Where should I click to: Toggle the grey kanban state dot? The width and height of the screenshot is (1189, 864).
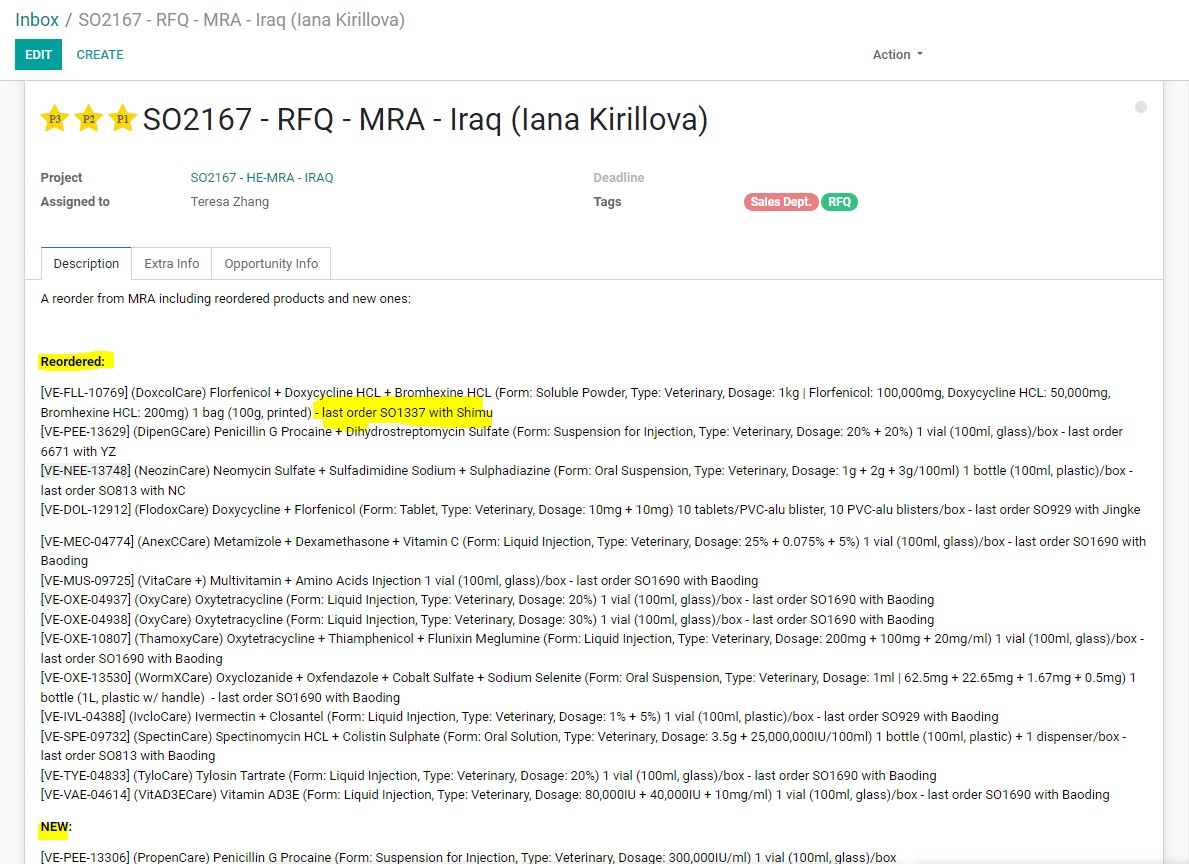[1140, 107]
